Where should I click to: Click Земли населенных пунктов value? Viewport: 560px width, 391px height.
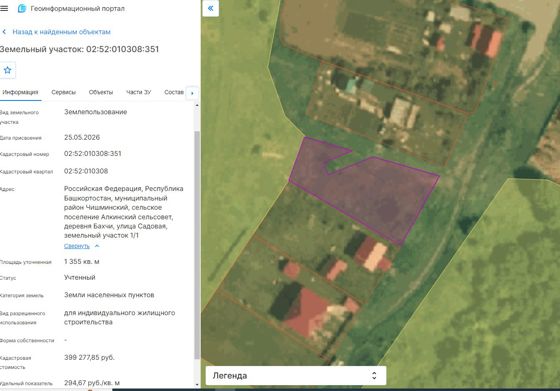(x=109, y=295)
